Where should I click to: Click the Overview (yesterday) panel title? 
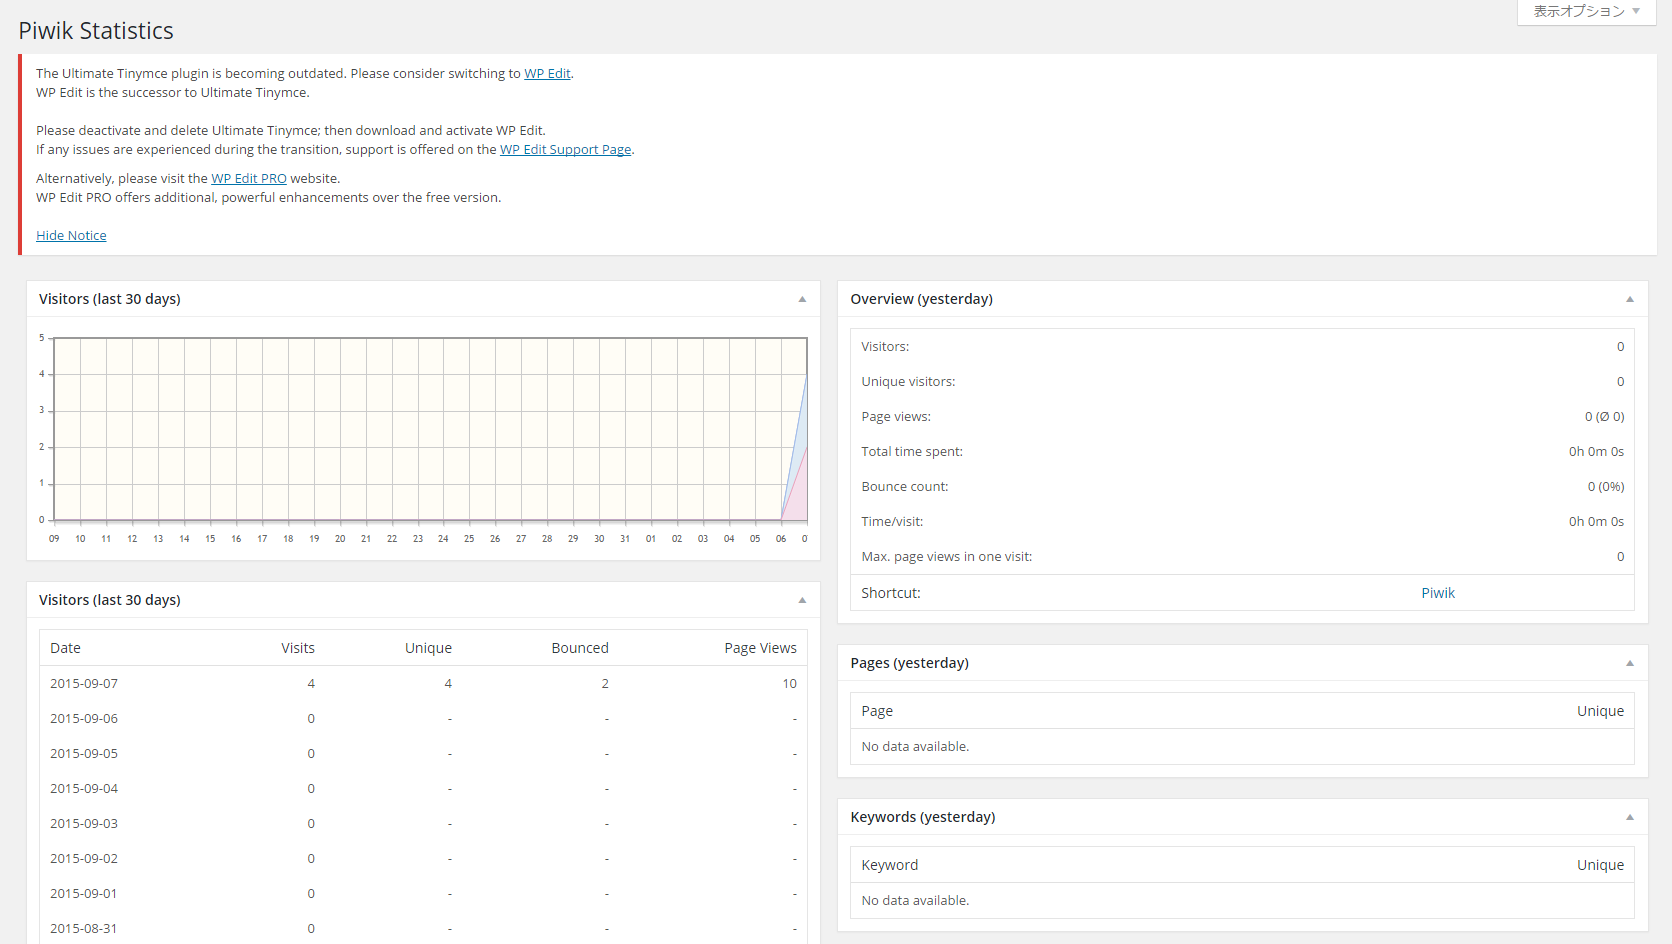[921, 299]
